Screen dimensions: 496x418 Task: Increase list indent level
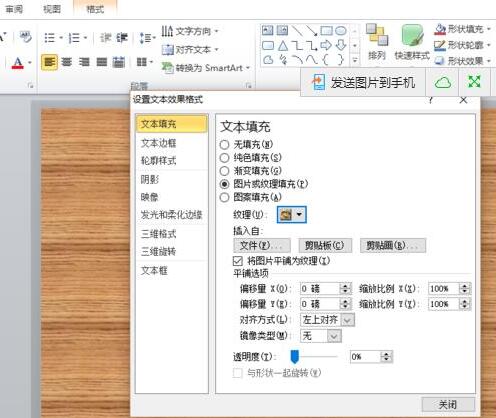tap(122, 38)
